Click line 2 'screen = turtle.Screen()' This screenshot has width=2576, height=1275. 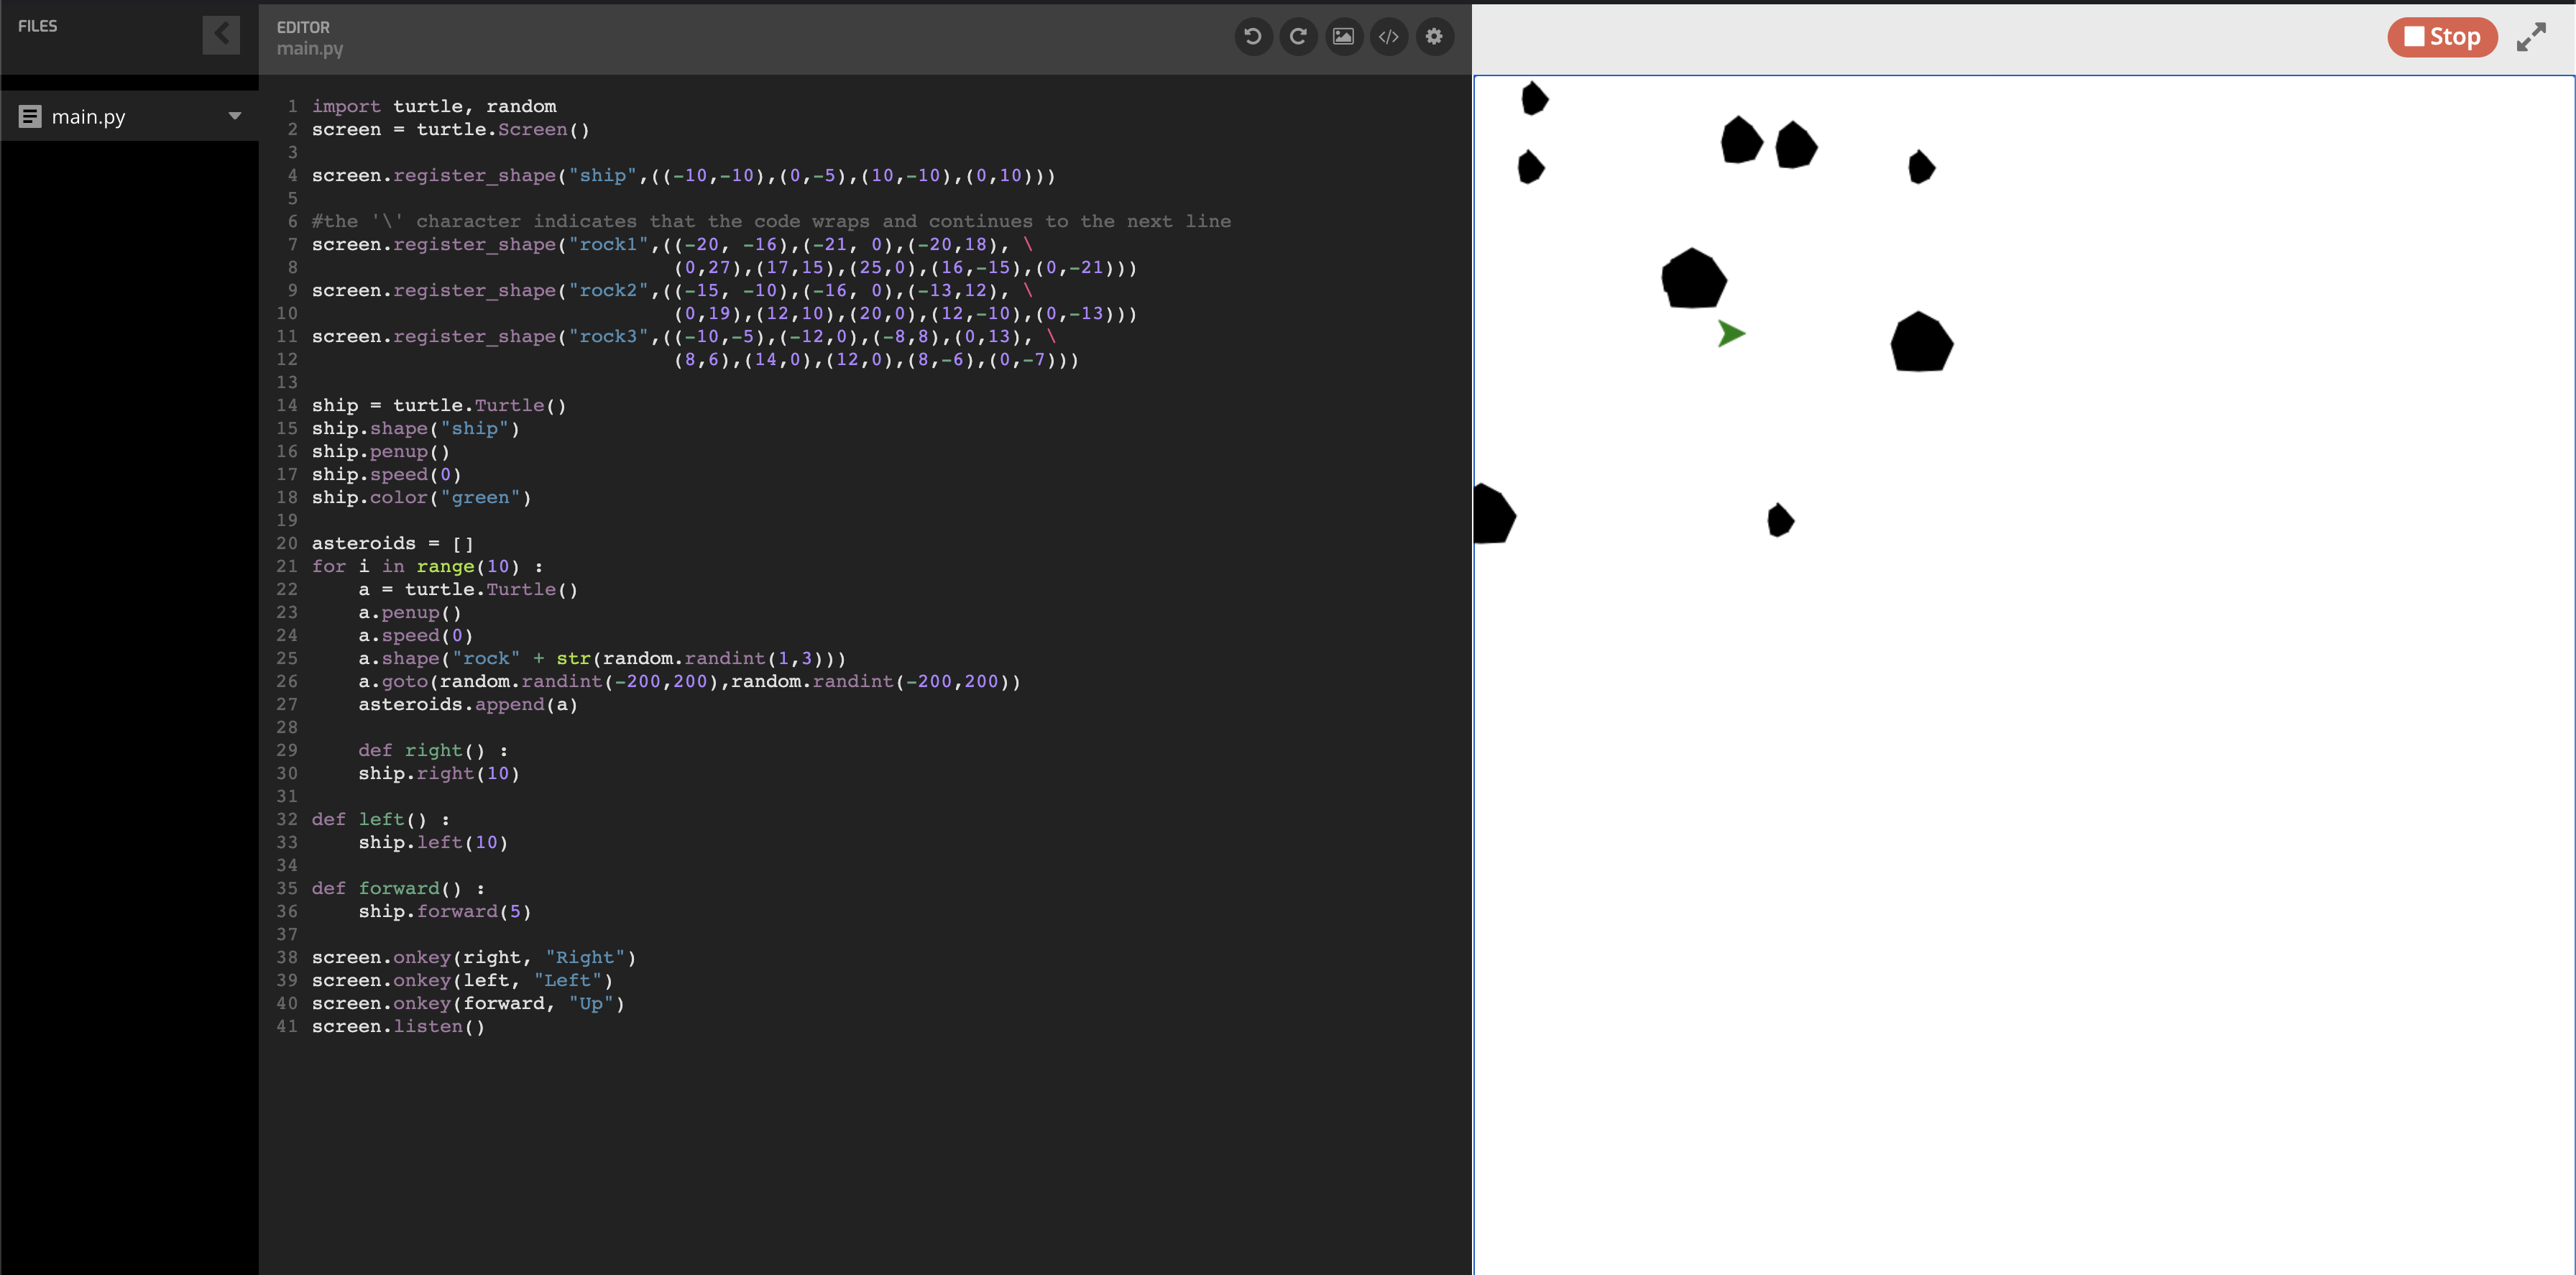pyautogui.click(x=451, y=129)
